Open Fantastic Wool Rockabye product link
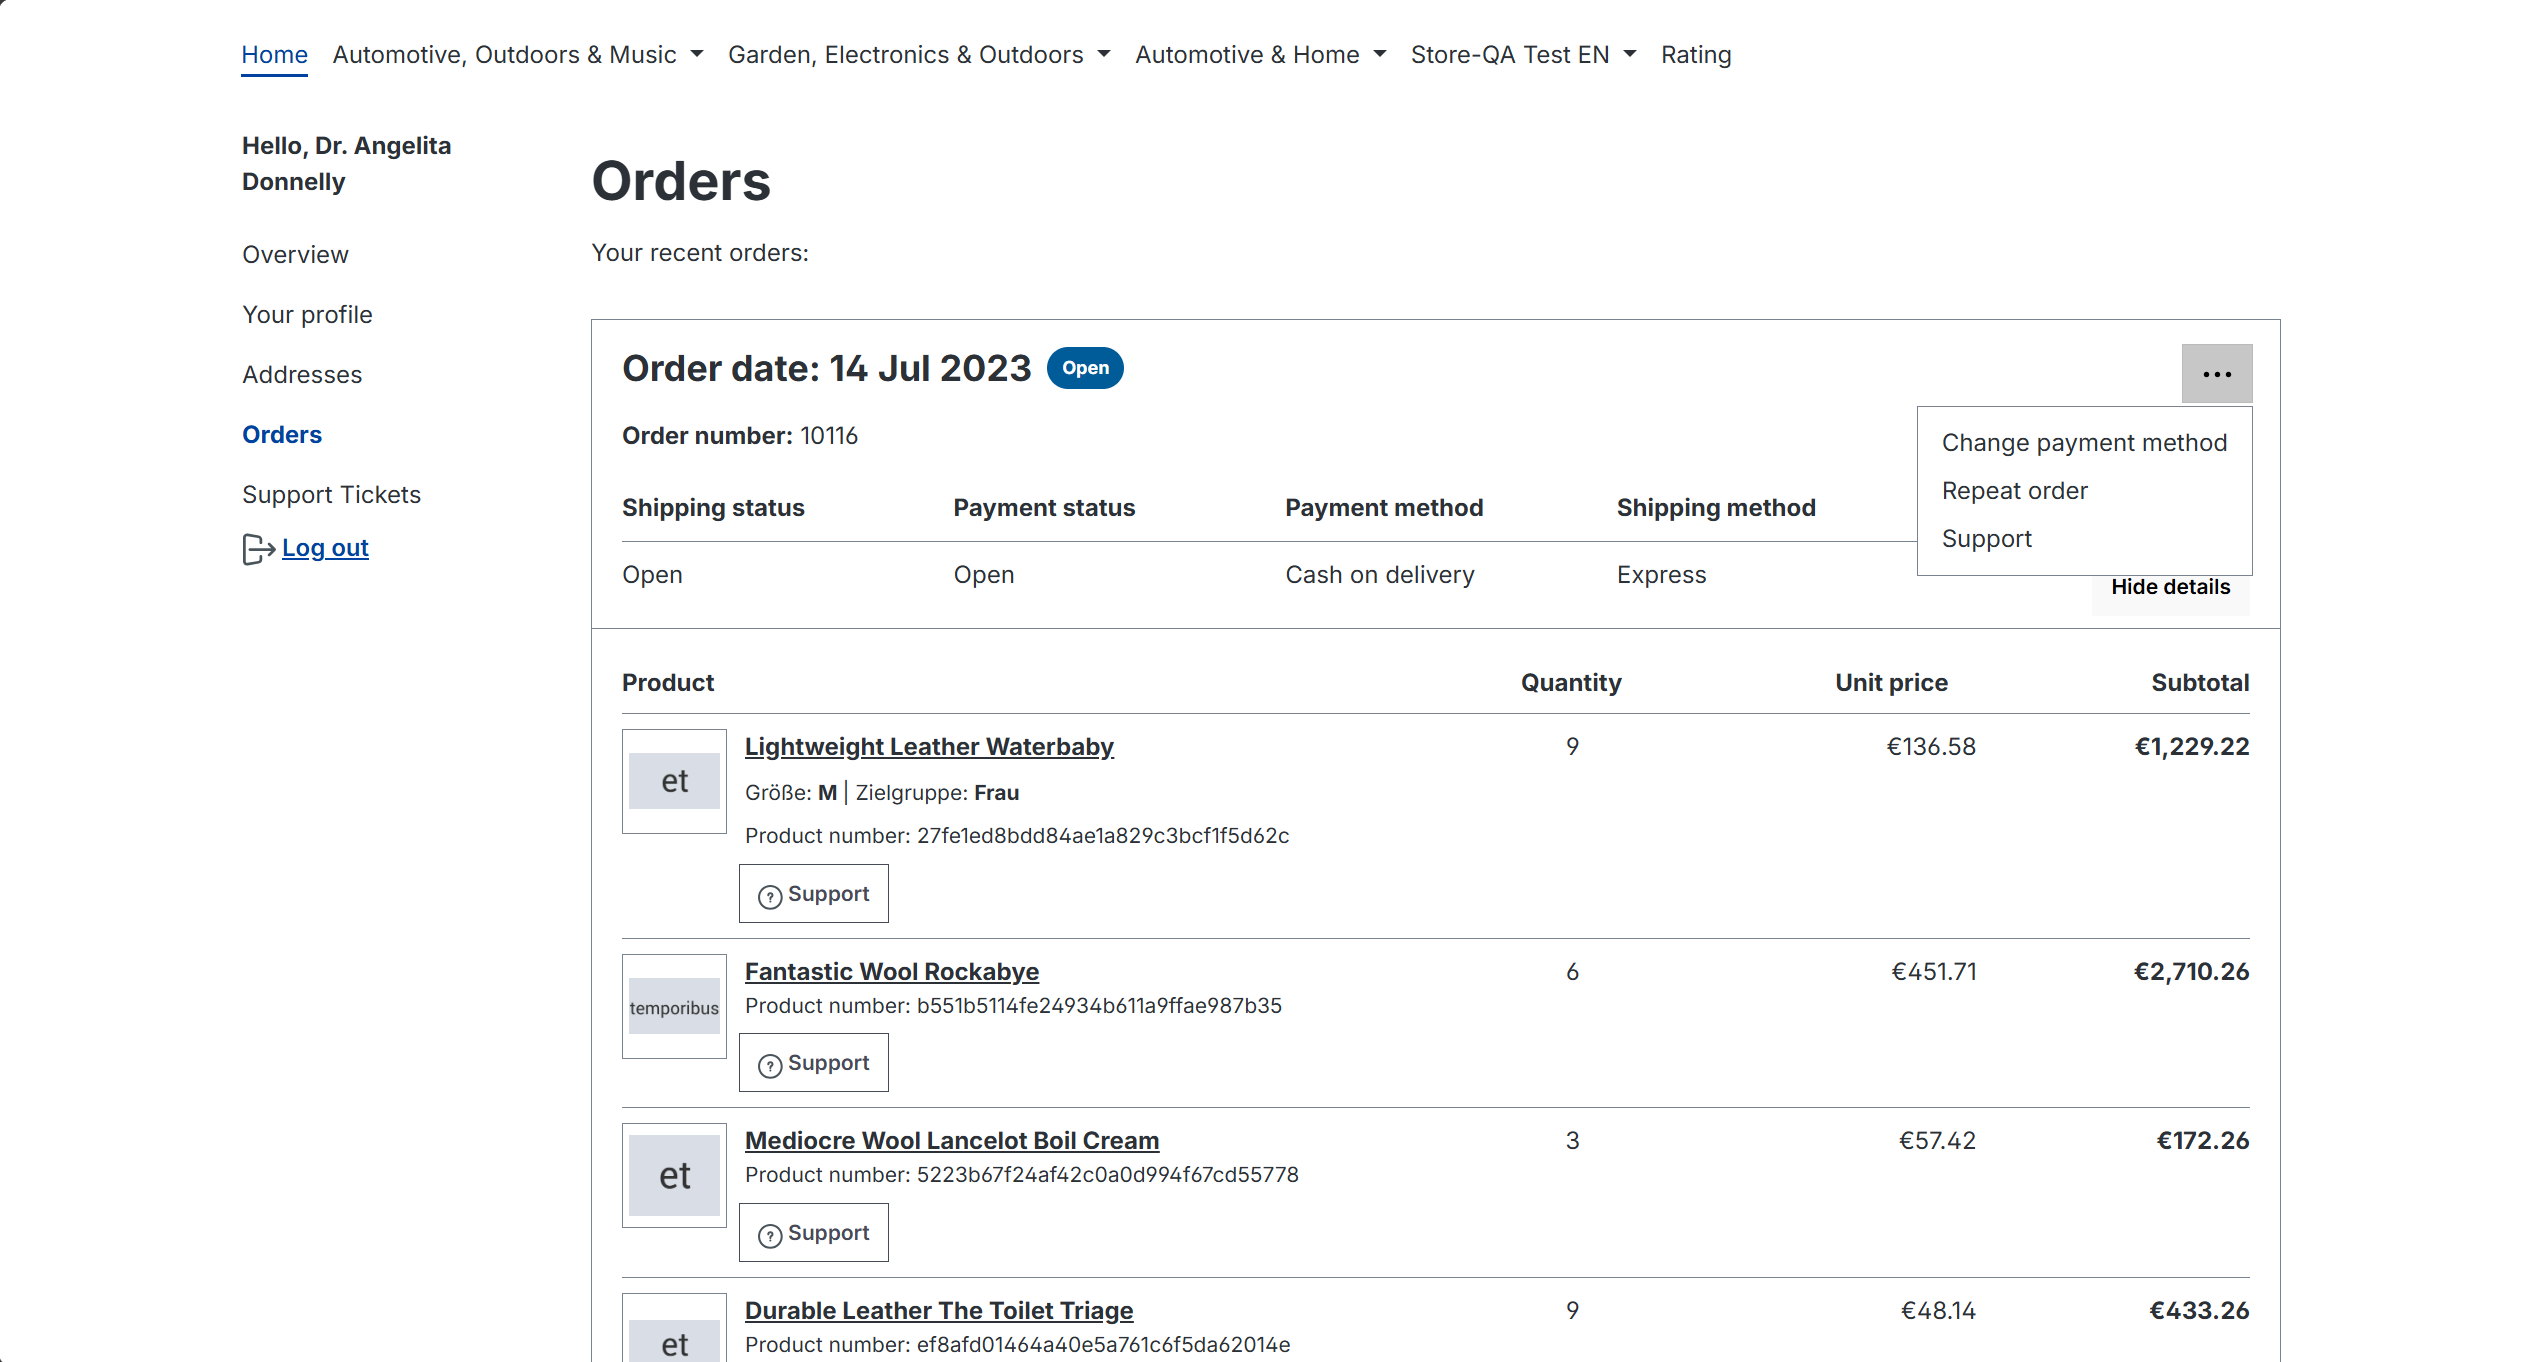 (x=892, y=972)
